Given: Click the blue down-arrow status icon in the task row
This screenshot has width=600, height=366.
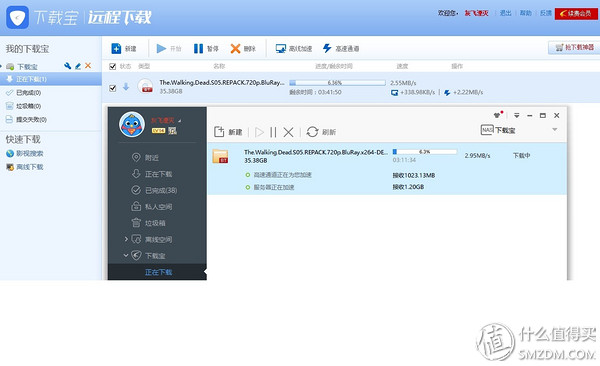Looking at the screenshot, I should [126, 87].
